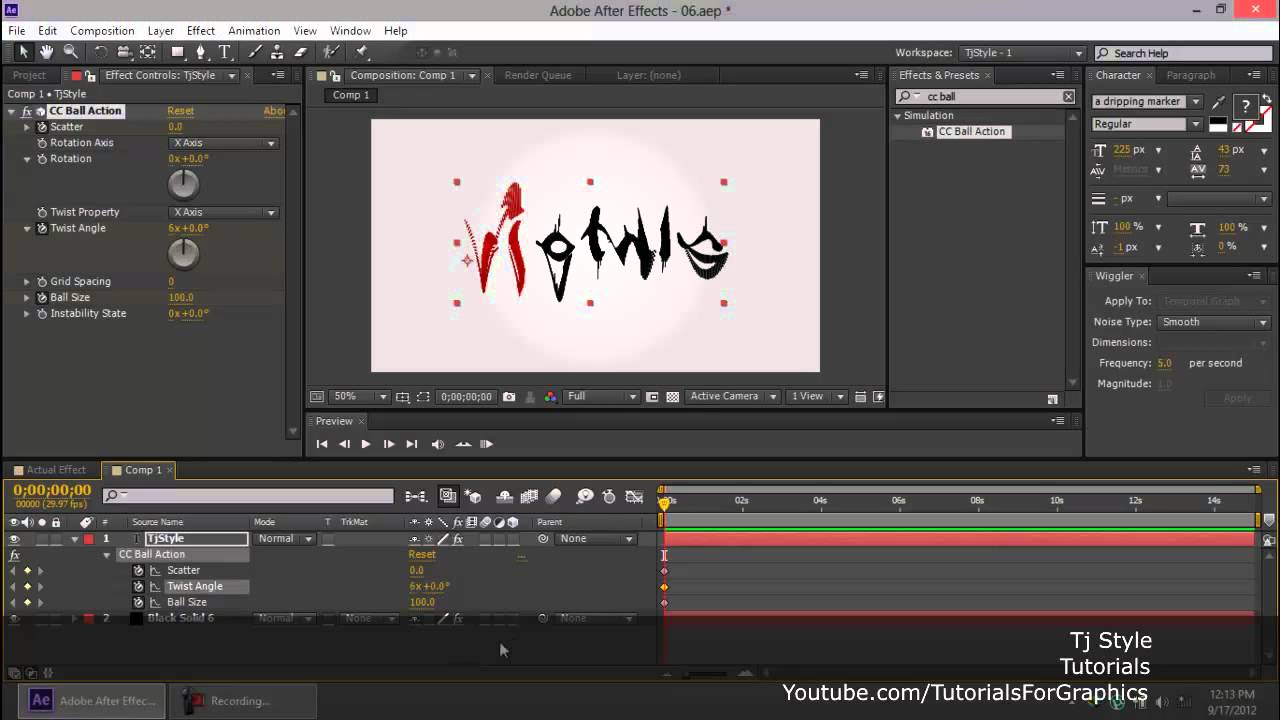Click the Twist Angle dial knob

tap(183, 254)
